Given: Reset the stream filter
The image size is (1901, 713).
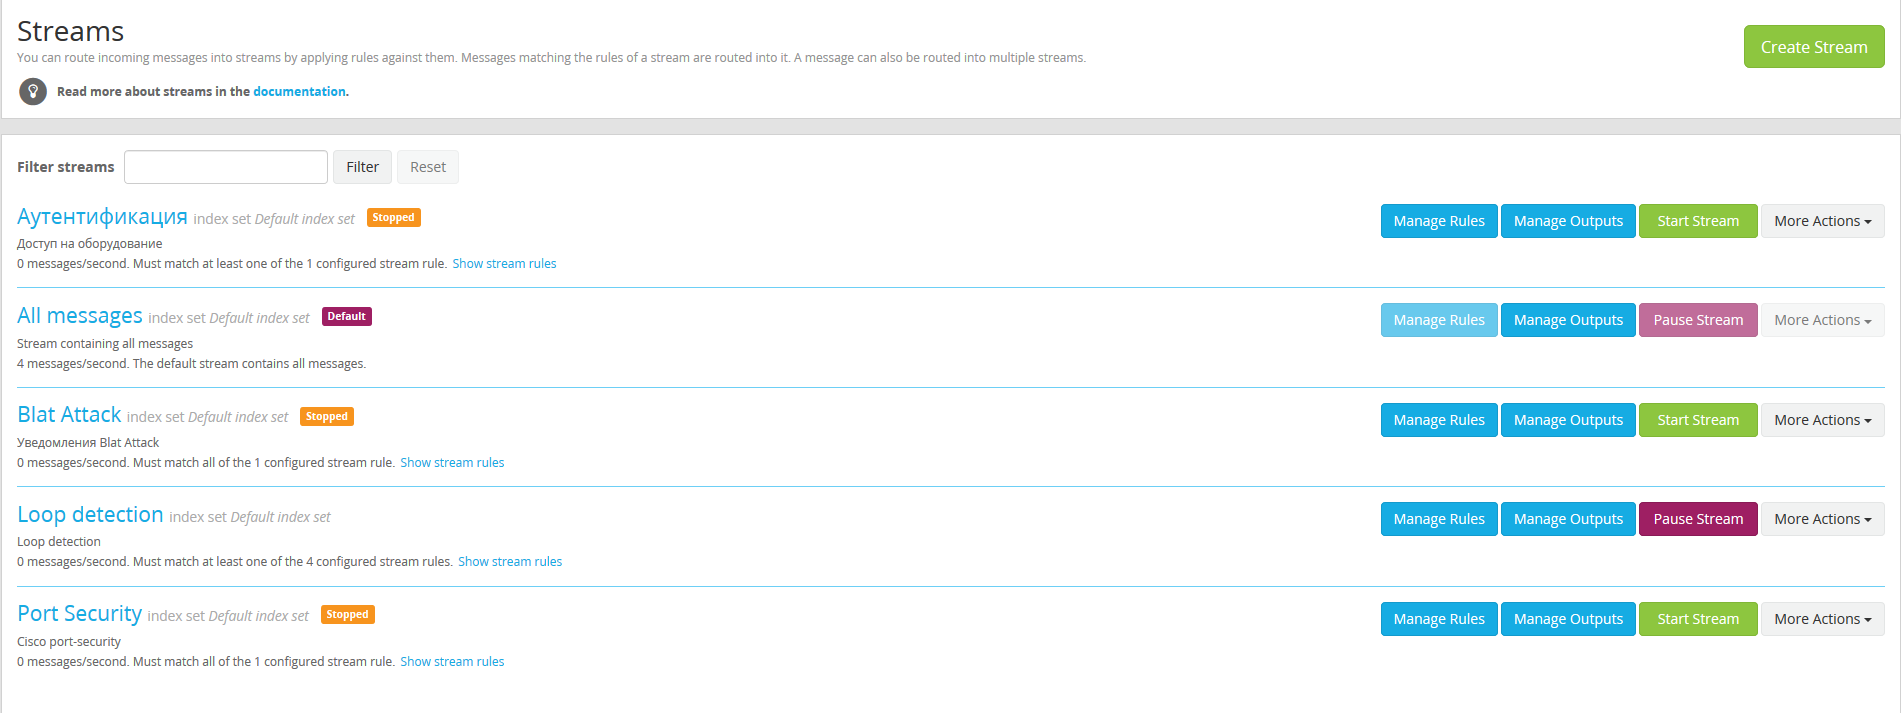Looking at the screenshot, I should 427,167.
